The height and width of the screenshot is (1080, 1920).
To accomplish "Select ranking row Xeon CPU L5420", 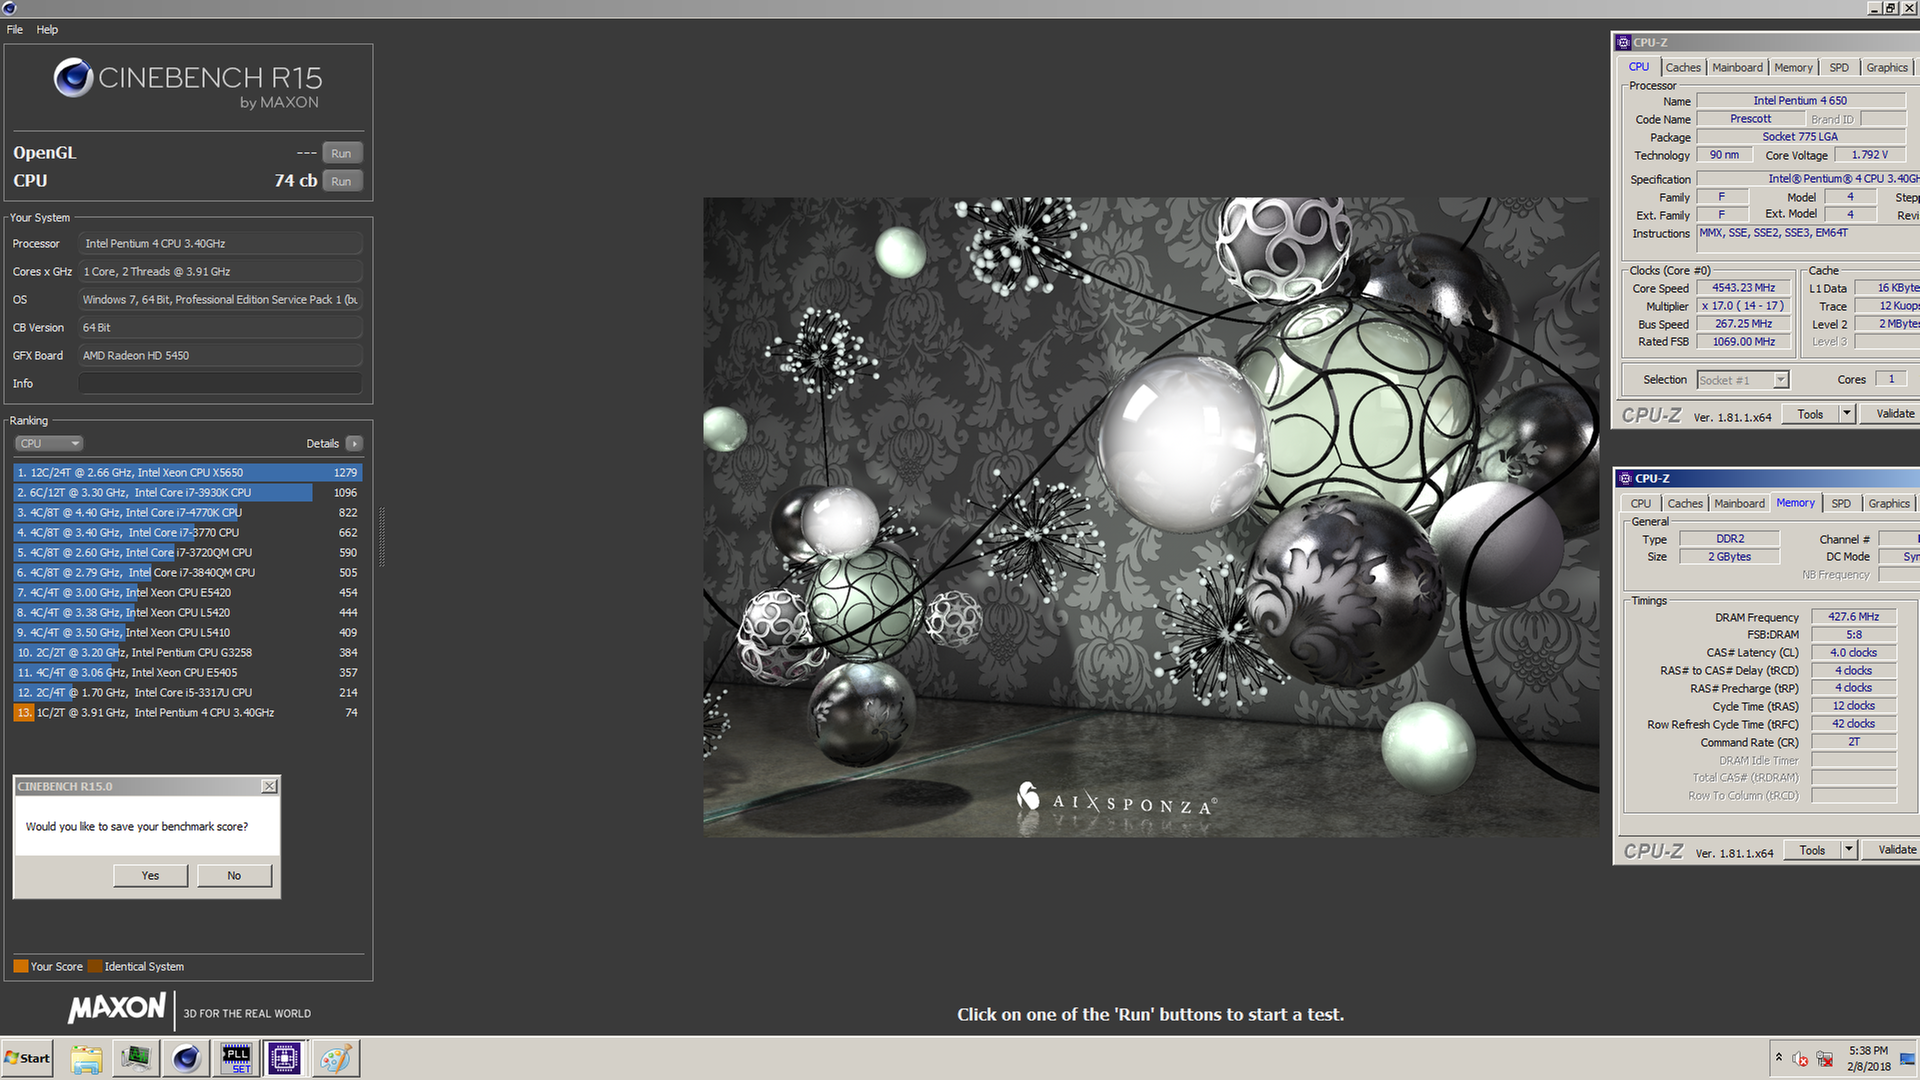I will click(188, 612).
